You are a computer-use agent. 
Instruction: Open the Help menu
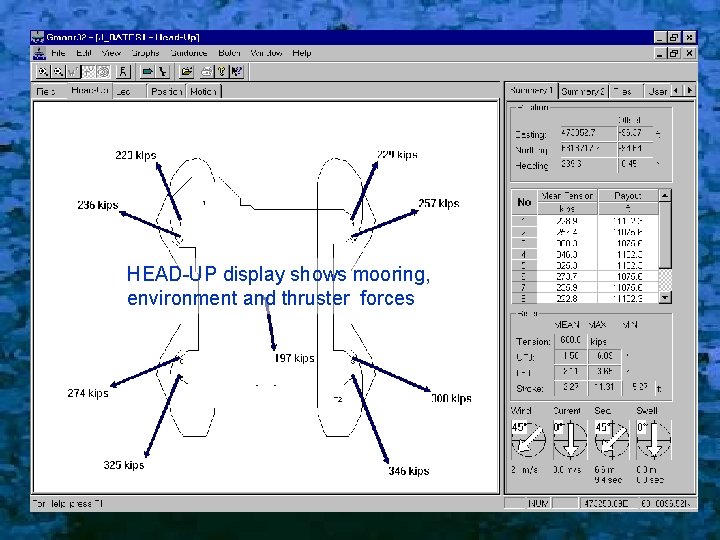301,53
